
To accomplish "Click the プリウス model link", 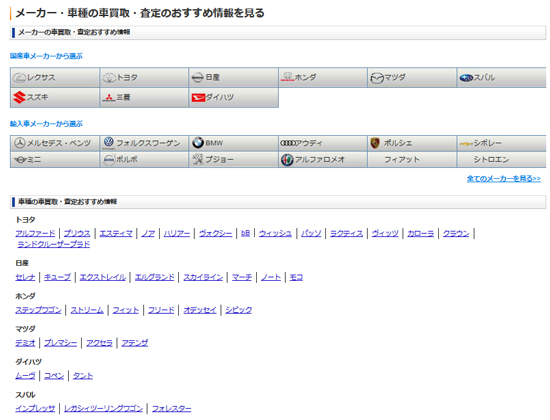I will tap(77, 233).
